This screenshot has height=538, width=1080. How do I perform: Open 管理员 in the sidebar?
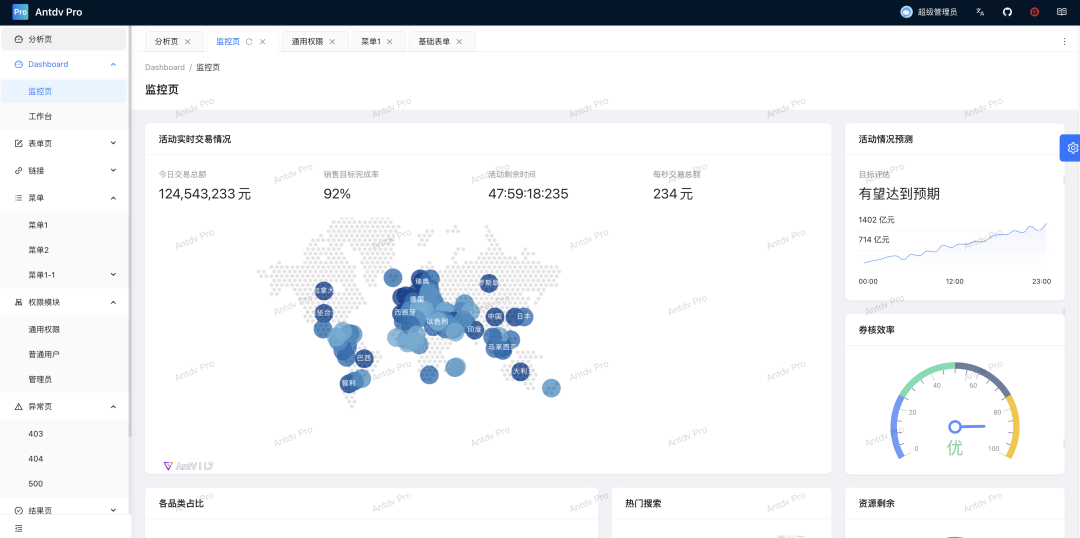coord(63,380)
